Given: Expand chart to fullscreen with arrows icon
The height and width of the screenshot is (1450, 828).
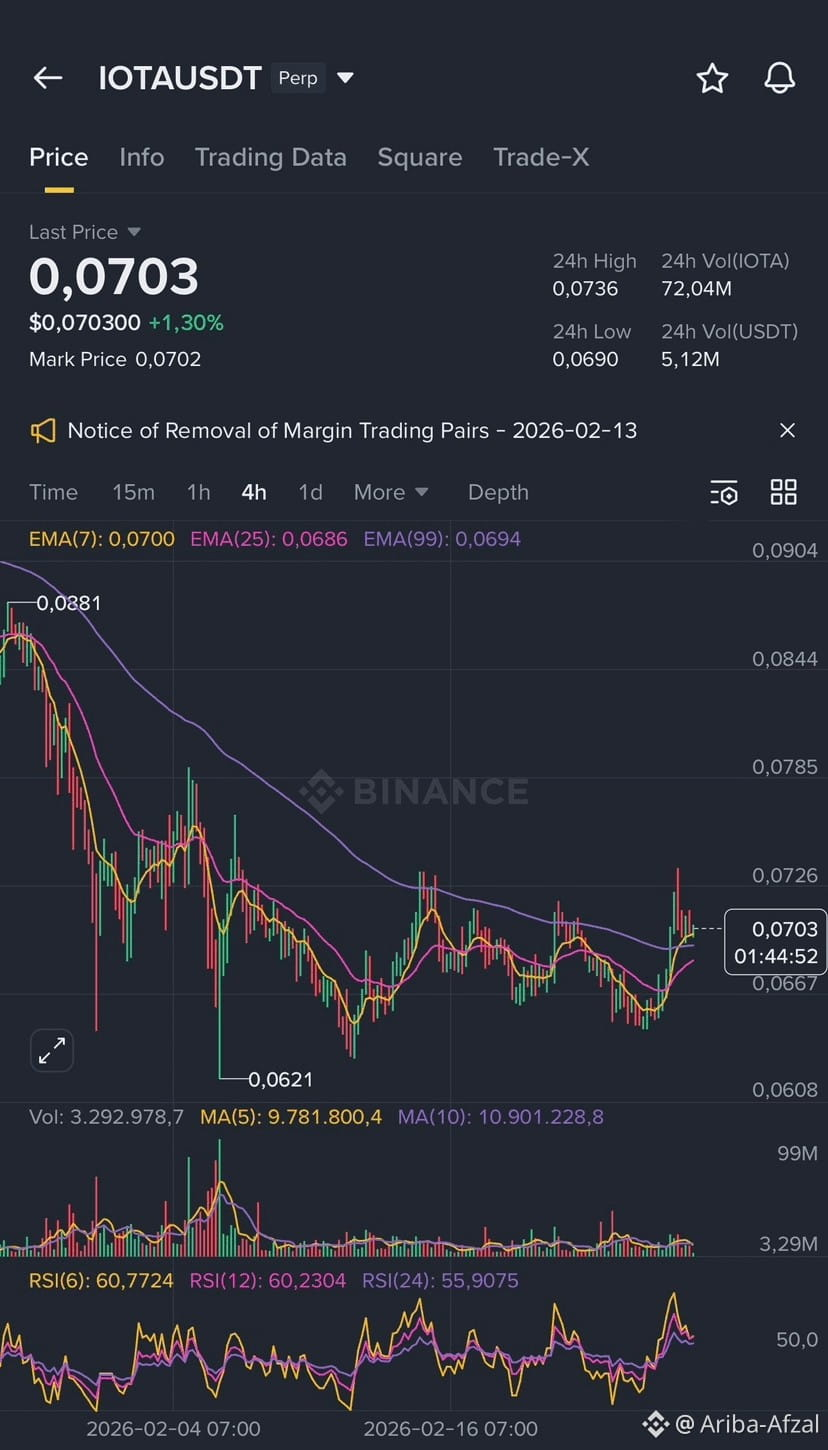Looking at the screenshot, I should [x=51, y=1051].
